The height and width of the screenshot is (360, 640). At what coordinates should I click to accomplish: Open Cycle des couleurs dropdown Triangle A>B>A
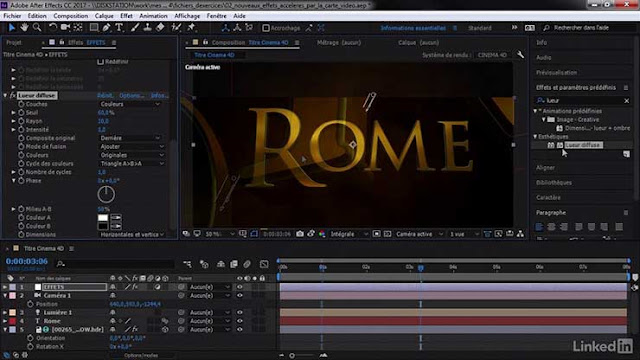(132, 163)
